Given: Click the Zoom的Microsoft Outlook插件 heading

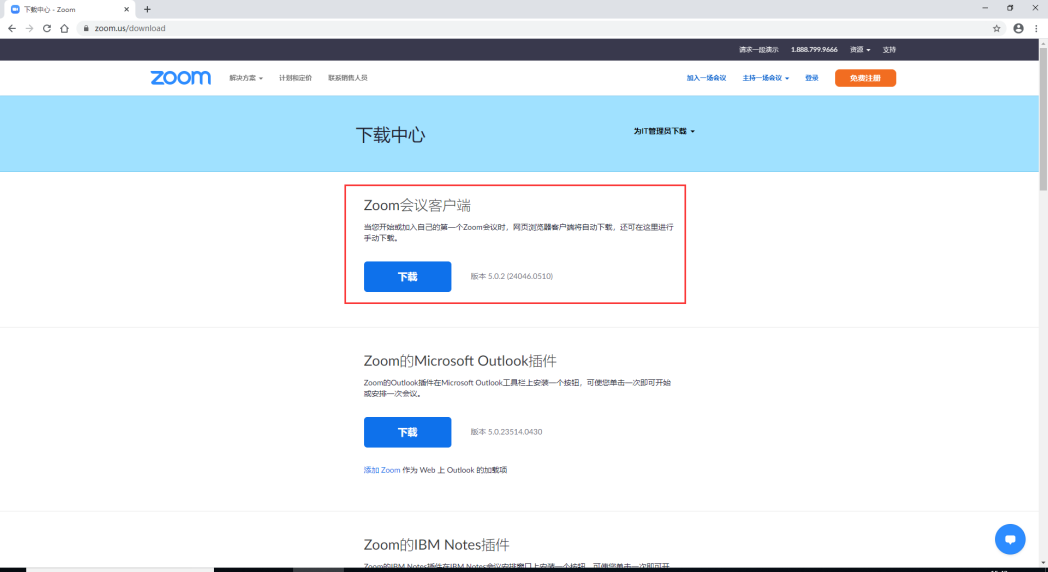Looking at the screenshot, I should point(460,361).
